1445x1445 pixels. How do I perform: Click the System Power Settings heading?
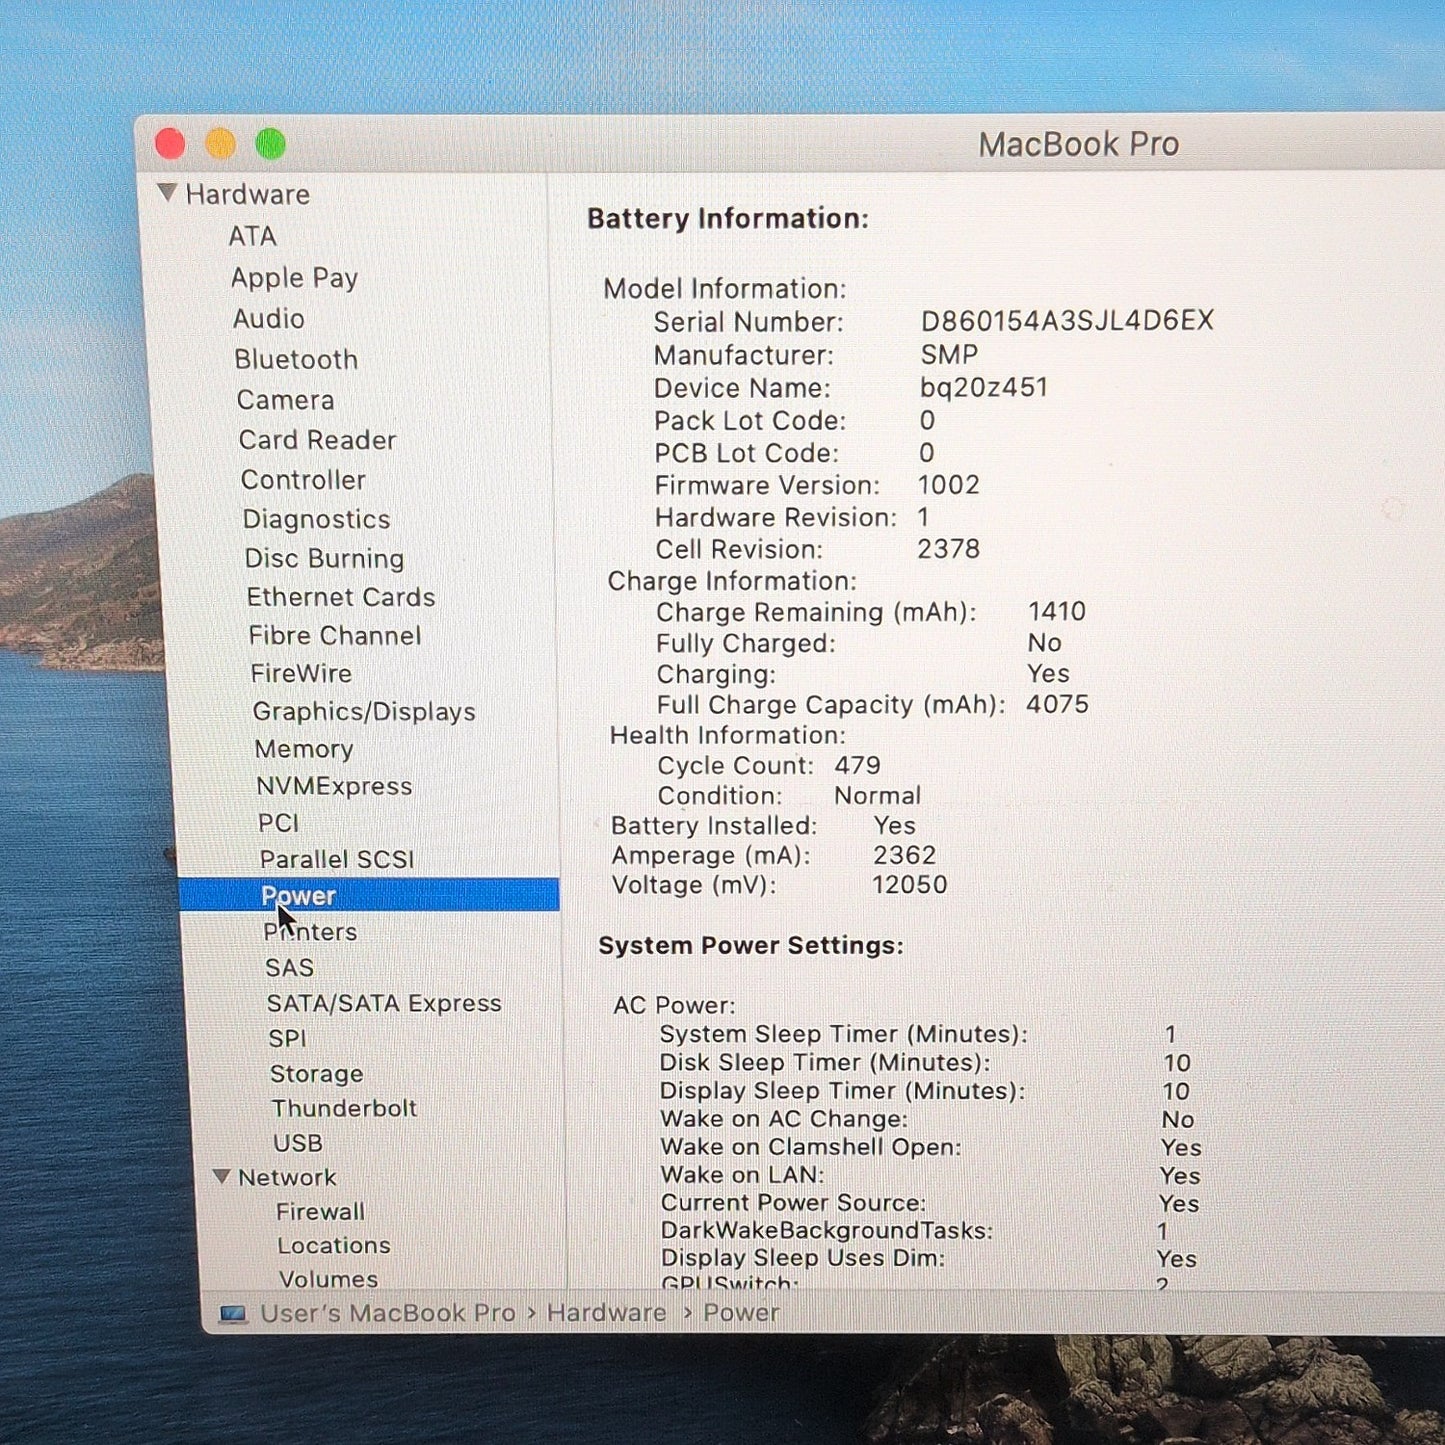point(751,946)
